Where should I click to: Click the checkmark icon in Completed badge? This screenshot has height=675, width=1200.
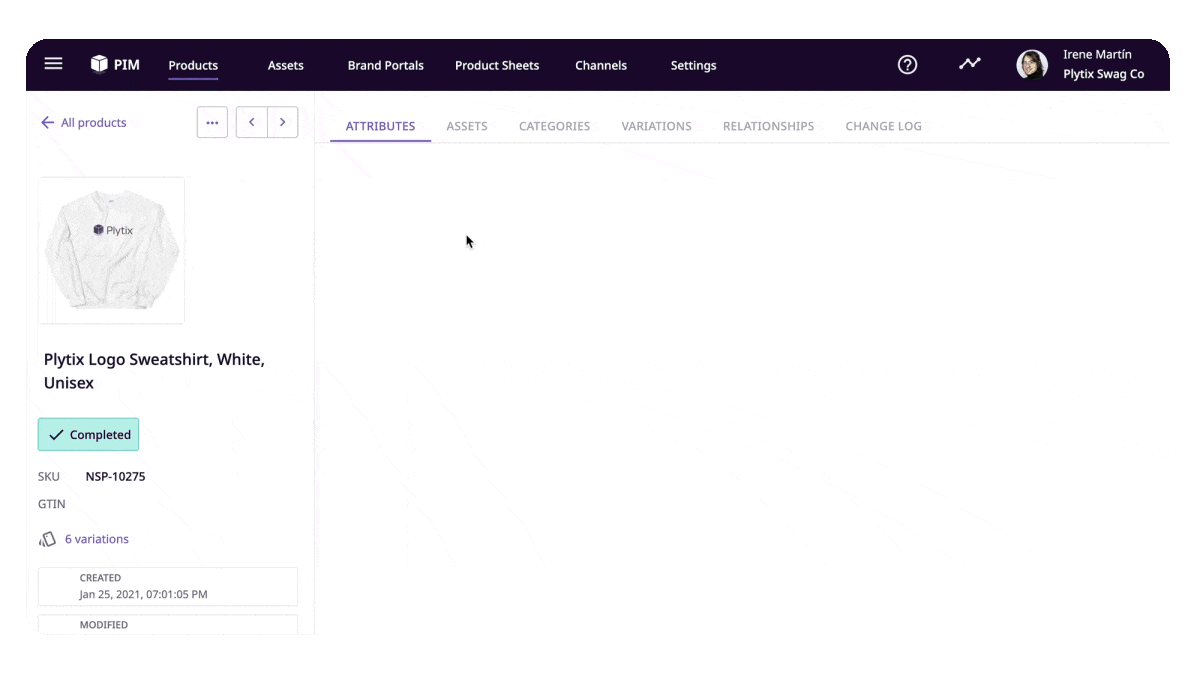(56, 435)
